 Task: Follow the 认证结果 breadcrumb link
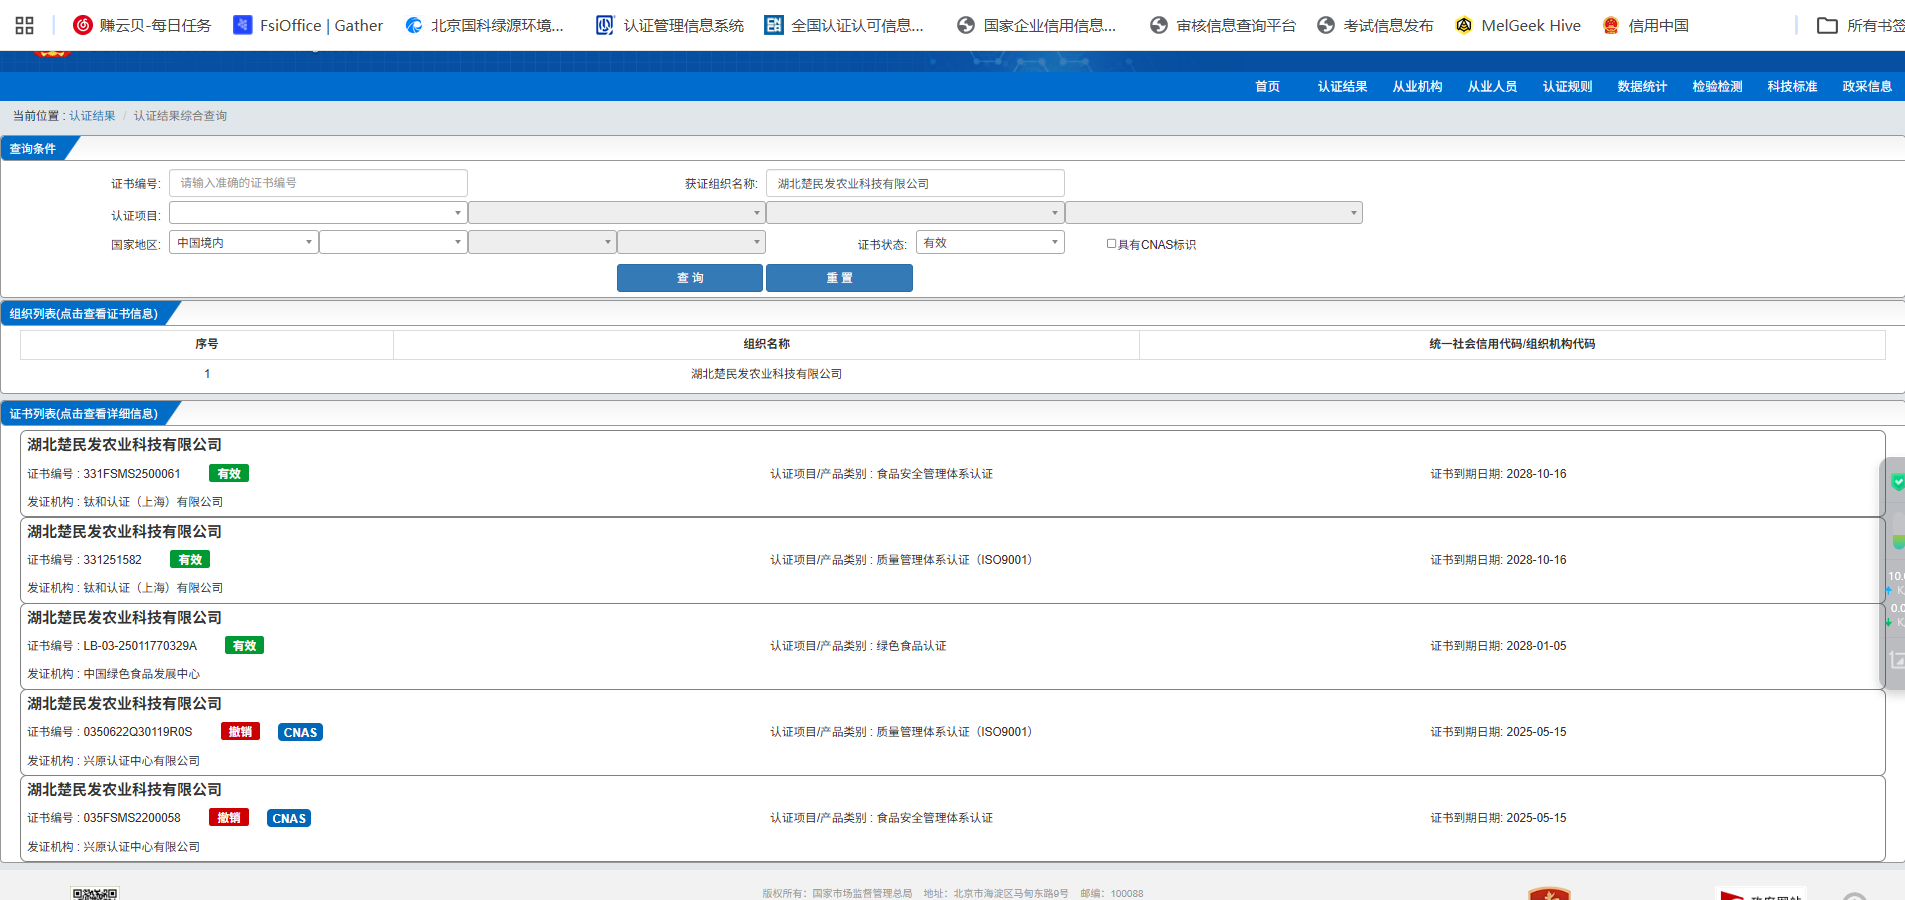92,116
